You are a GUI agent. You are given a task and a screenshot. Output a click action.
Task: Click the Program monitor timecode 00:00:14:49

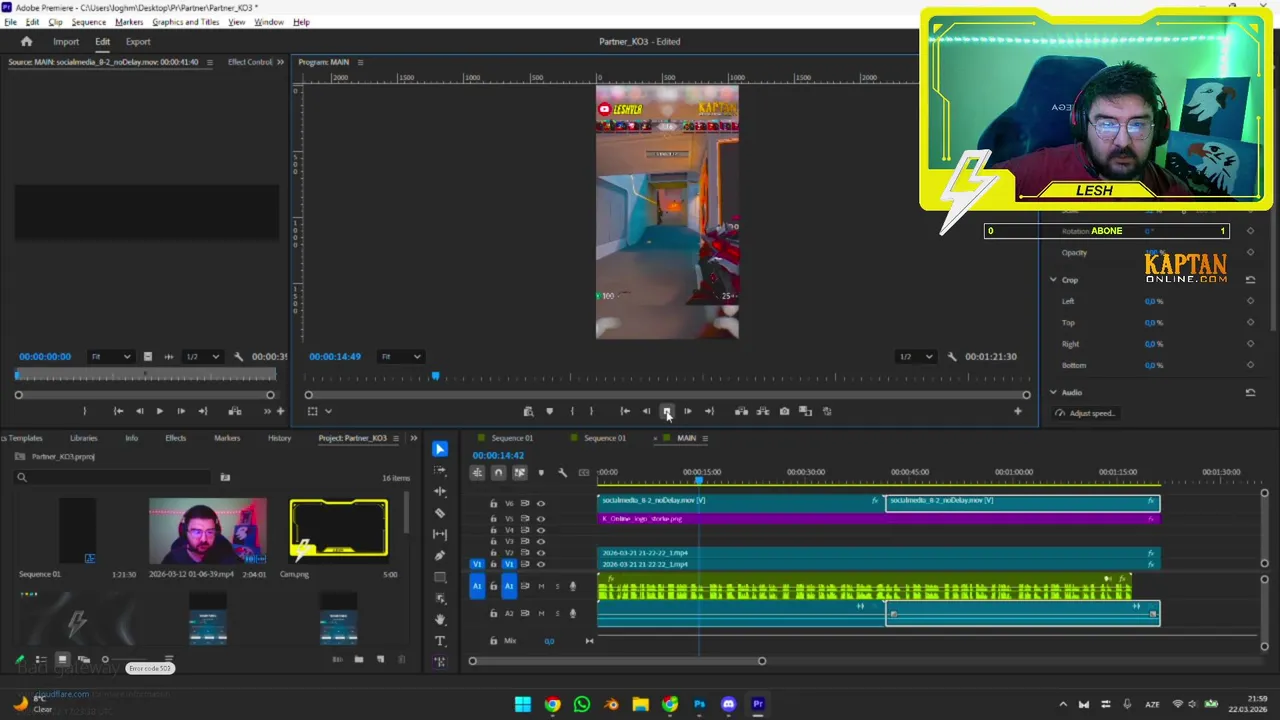coord(335,357)
